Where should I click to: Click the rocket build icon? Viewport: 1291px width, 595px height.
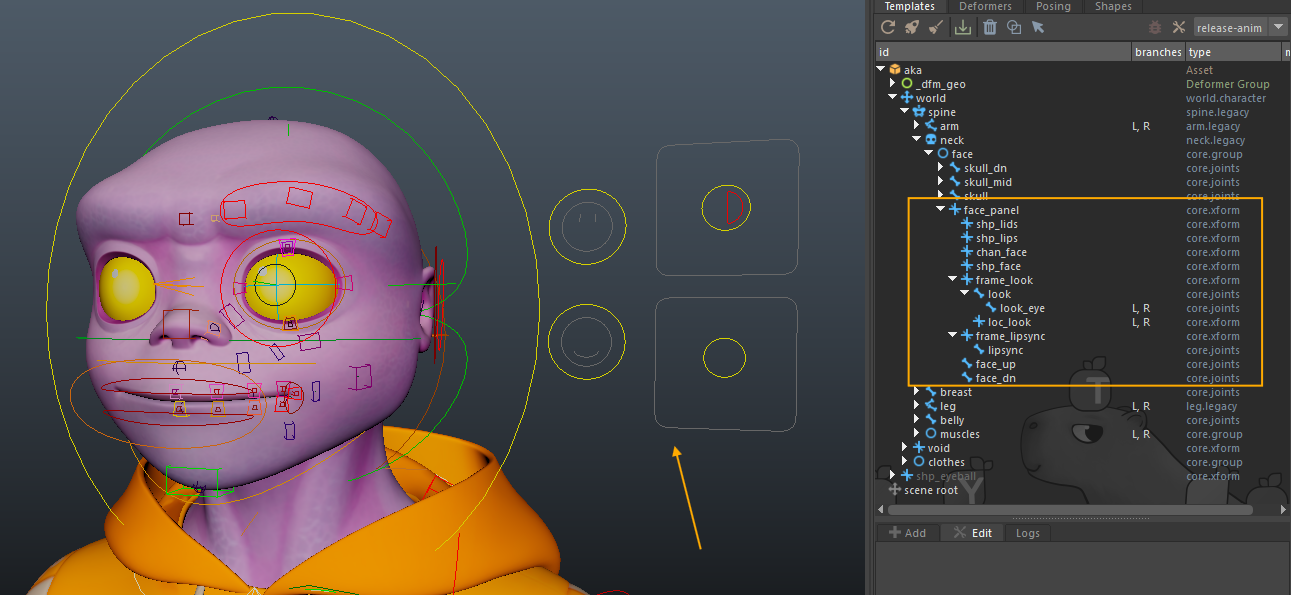point(911,27)
